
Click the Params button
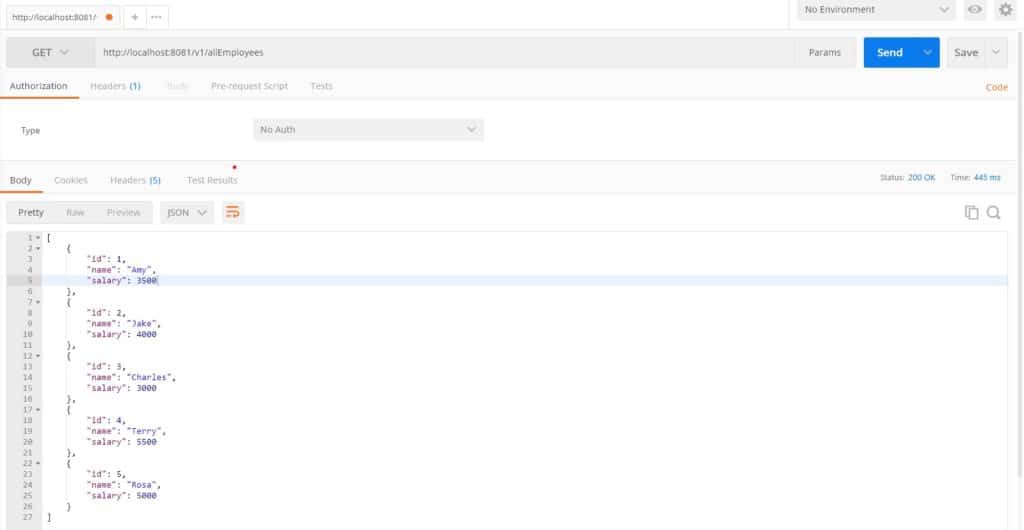pos(824,53)
